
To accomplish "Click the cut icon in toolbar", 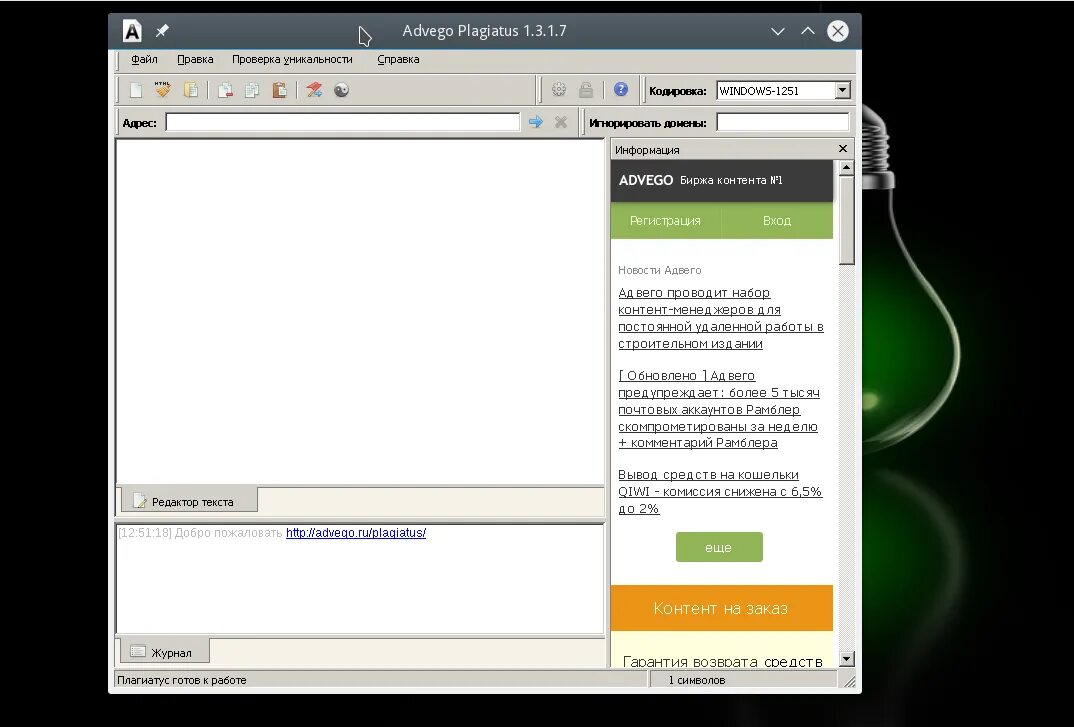I will [225, 90].
